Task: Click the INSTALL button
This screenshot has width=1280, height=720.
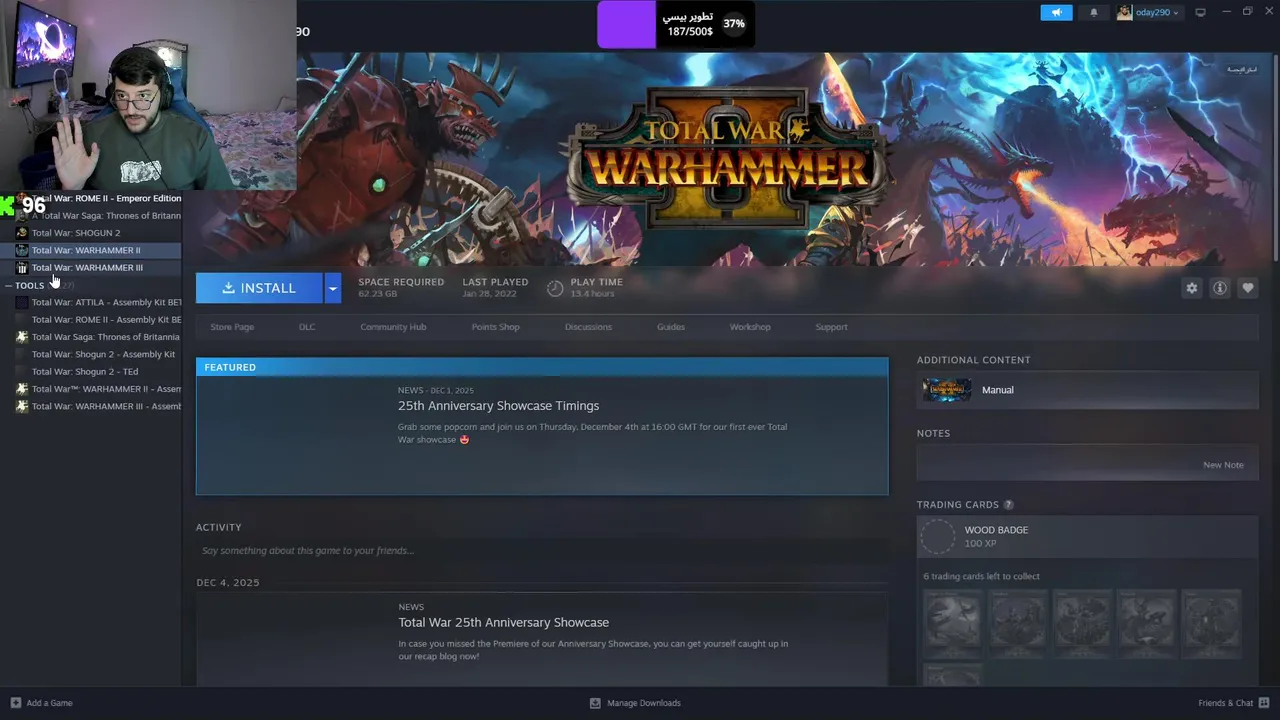Action: click(x=259, y=288)
